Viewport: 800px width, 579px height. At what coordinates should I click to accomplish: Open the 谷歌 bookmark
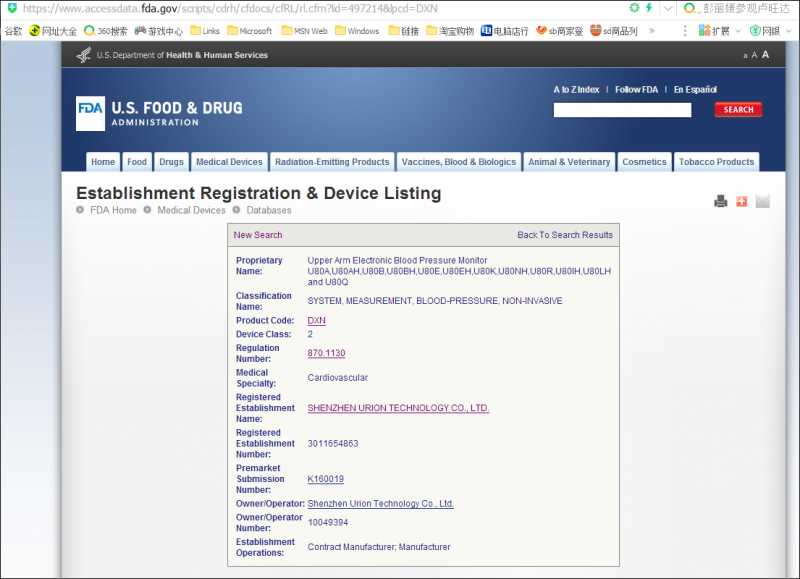[13, 31]
